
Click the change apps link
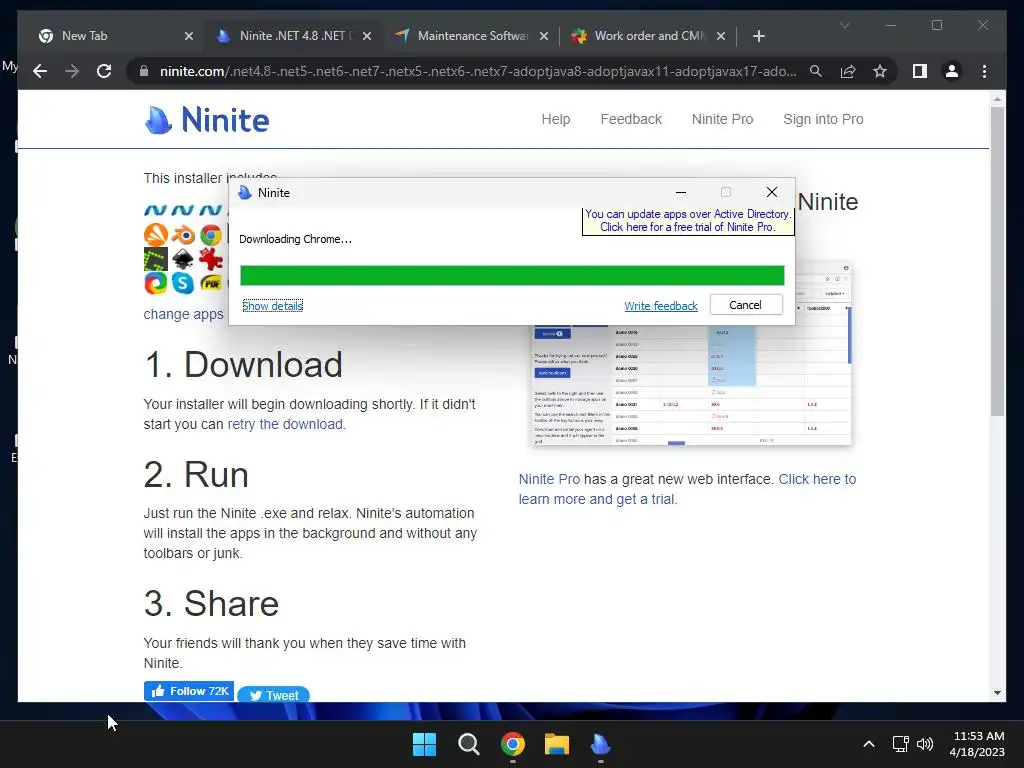[184, 314]
